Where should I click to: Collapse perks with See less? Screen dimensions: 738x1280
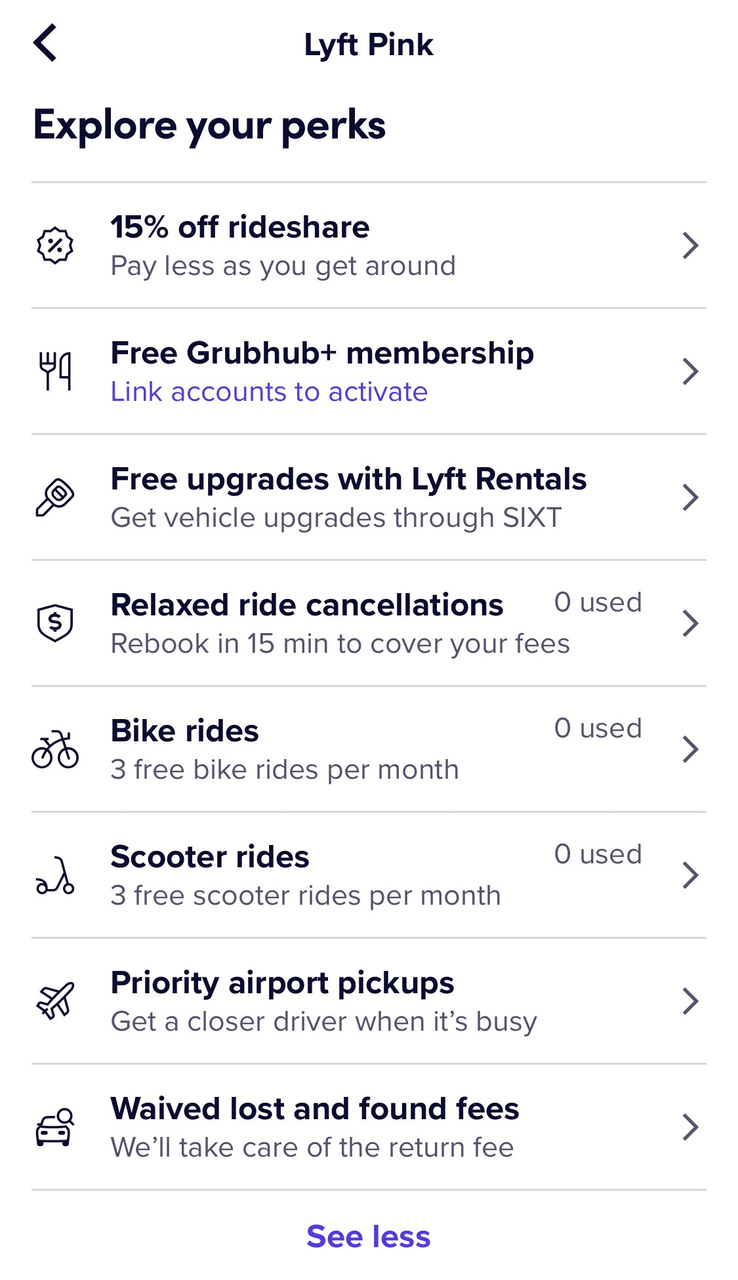tap(369, 1237)
